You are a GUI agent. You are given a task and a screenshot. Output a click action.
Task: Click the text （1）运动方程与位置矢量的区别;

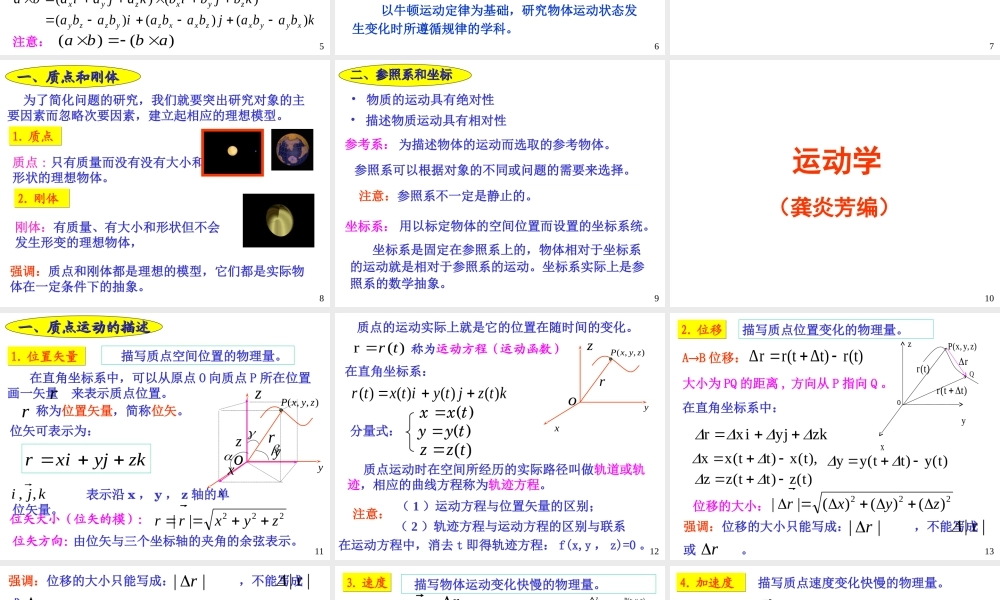click(x=497, y=506)
